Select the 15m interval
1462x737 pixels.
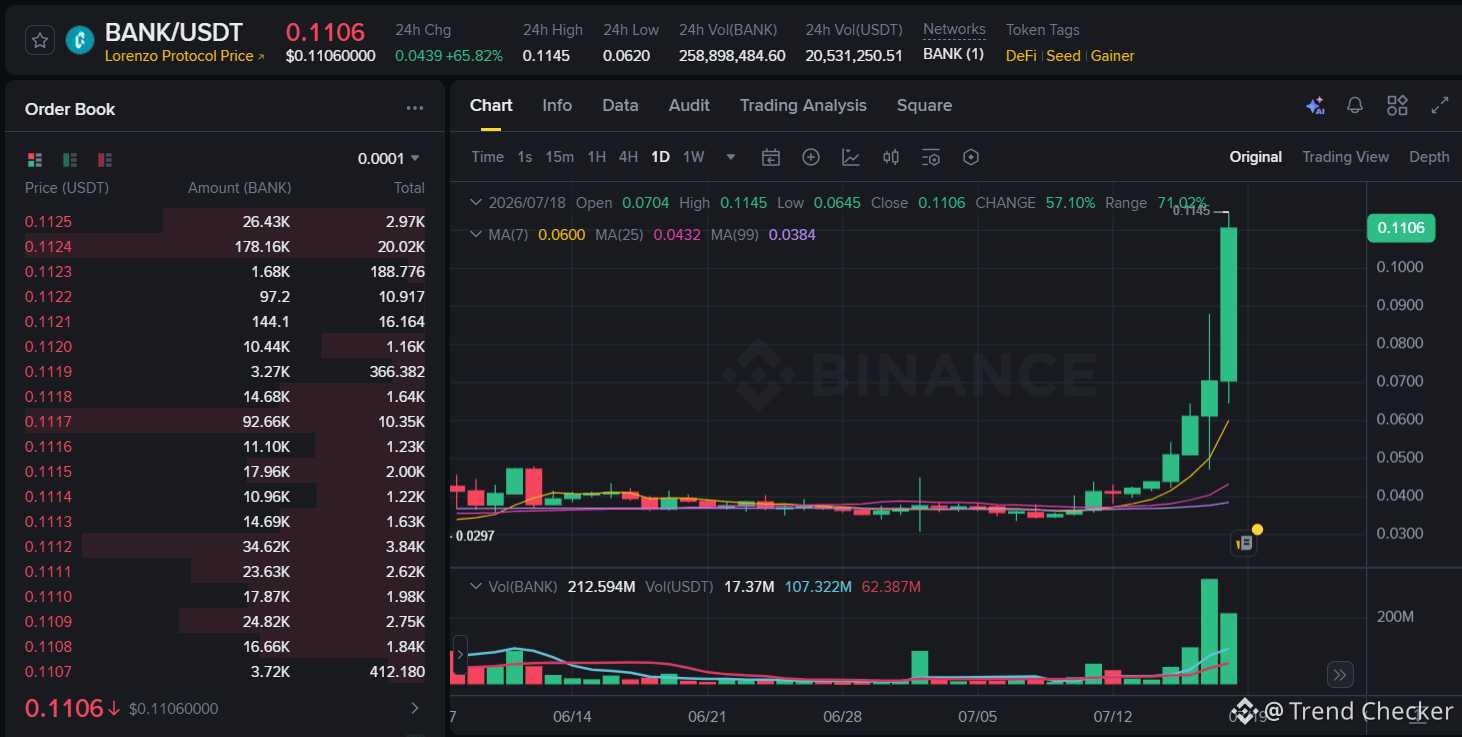tap(560, 157)
